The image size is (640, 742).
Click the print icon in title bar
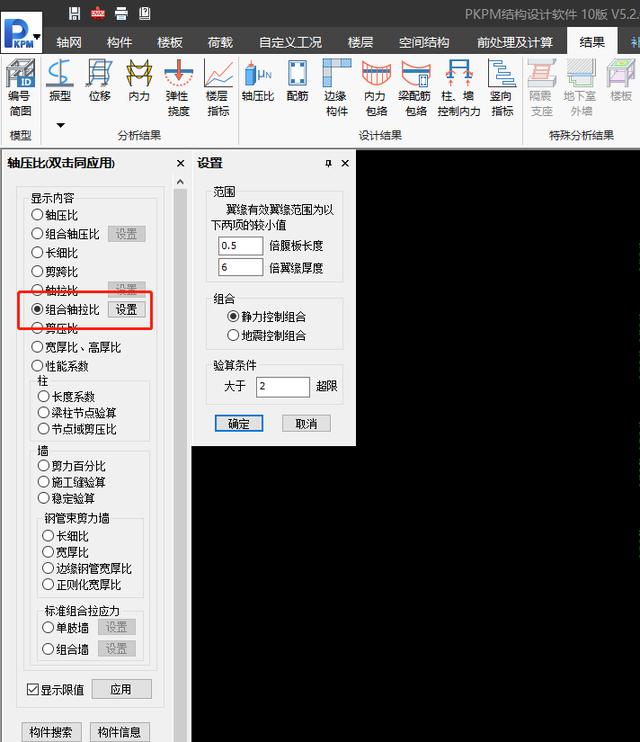[121, 13]
